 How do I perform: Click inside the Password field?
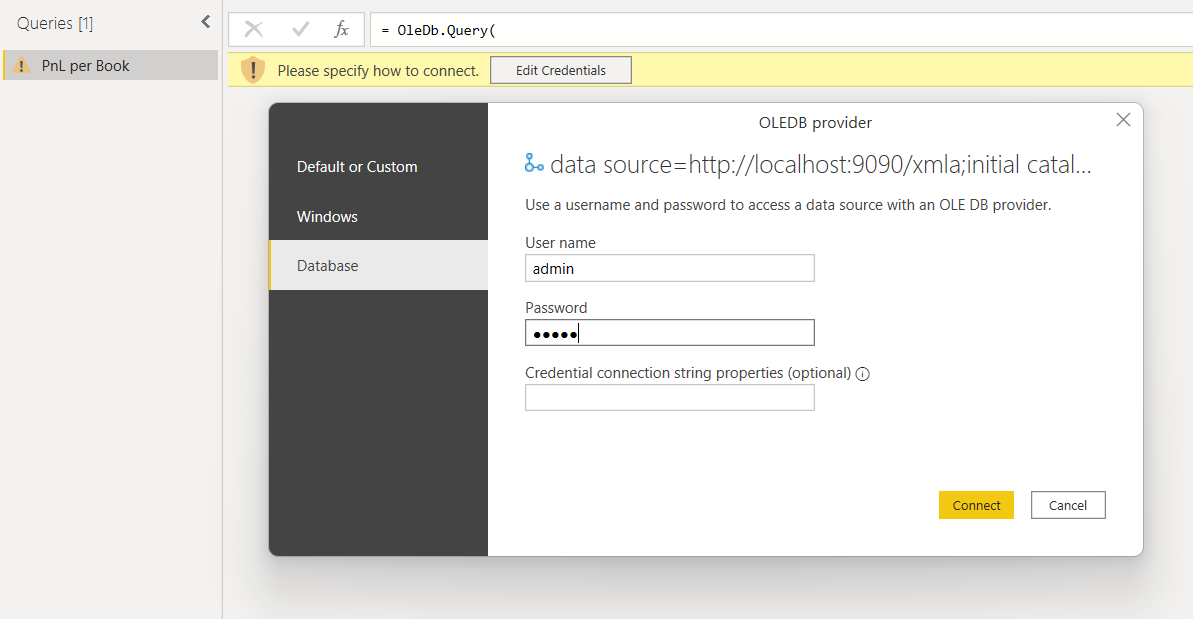669,333
